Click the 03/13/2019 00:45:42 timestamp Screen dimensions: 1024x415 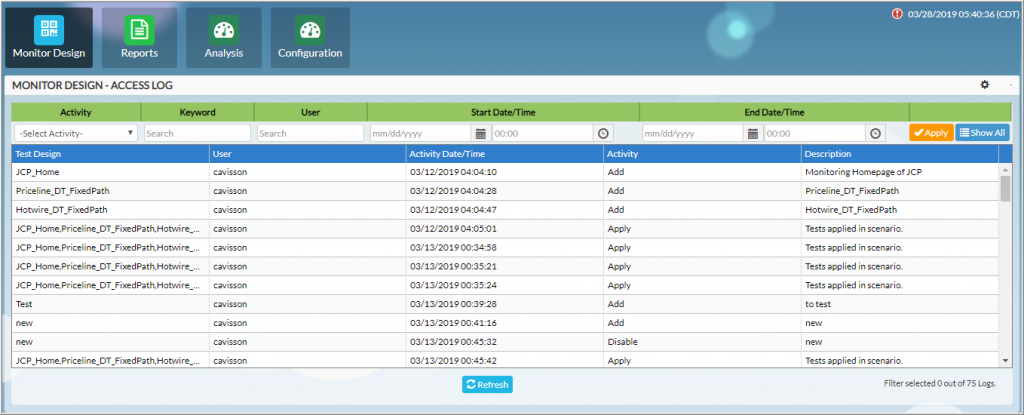(453, 361)
